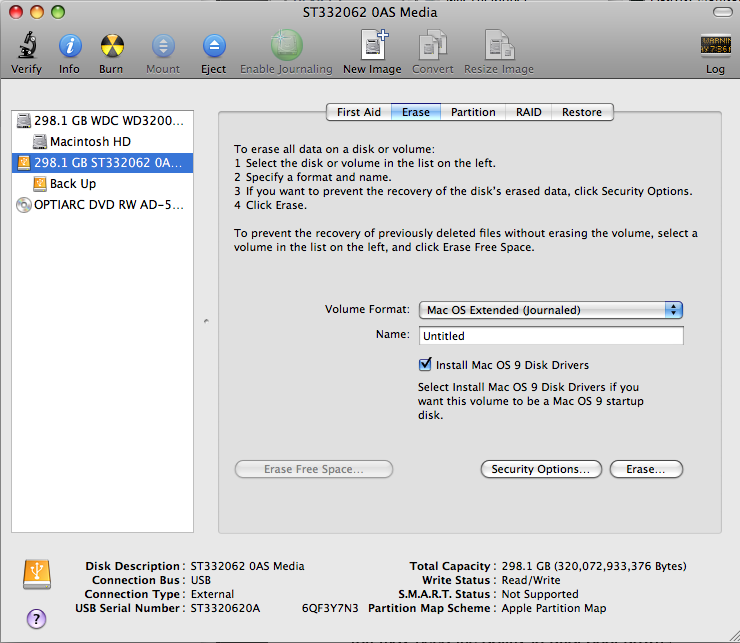
Task: Switch to the Erase tab
Action: click(416, 112)
